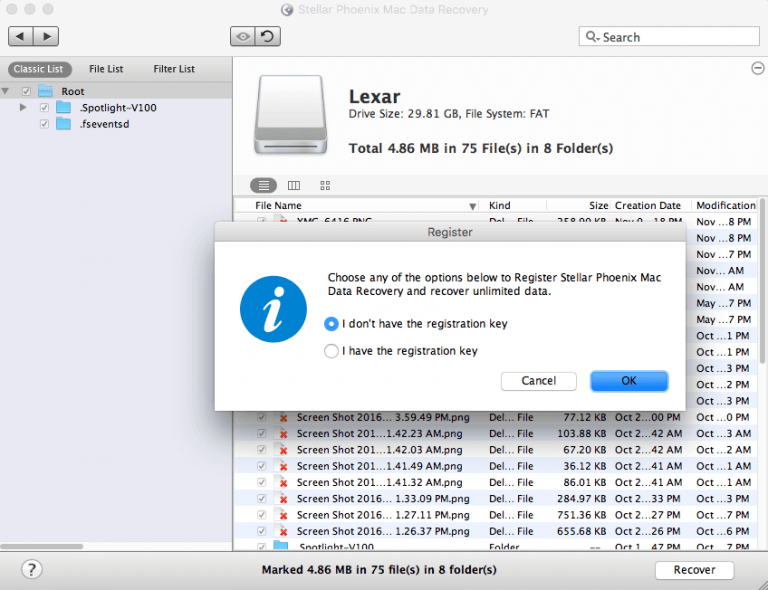
Task: Click the File Name sort arrow
Action: (x=472, y=206)
